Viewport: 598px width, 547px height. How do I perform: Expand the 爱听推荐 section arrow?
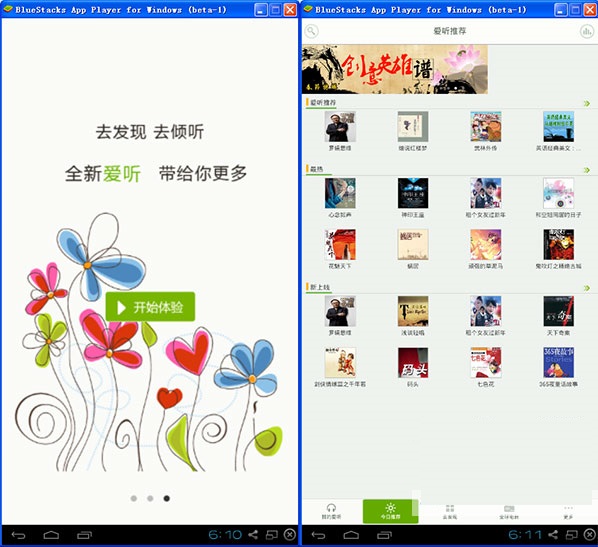pos(587,103)
